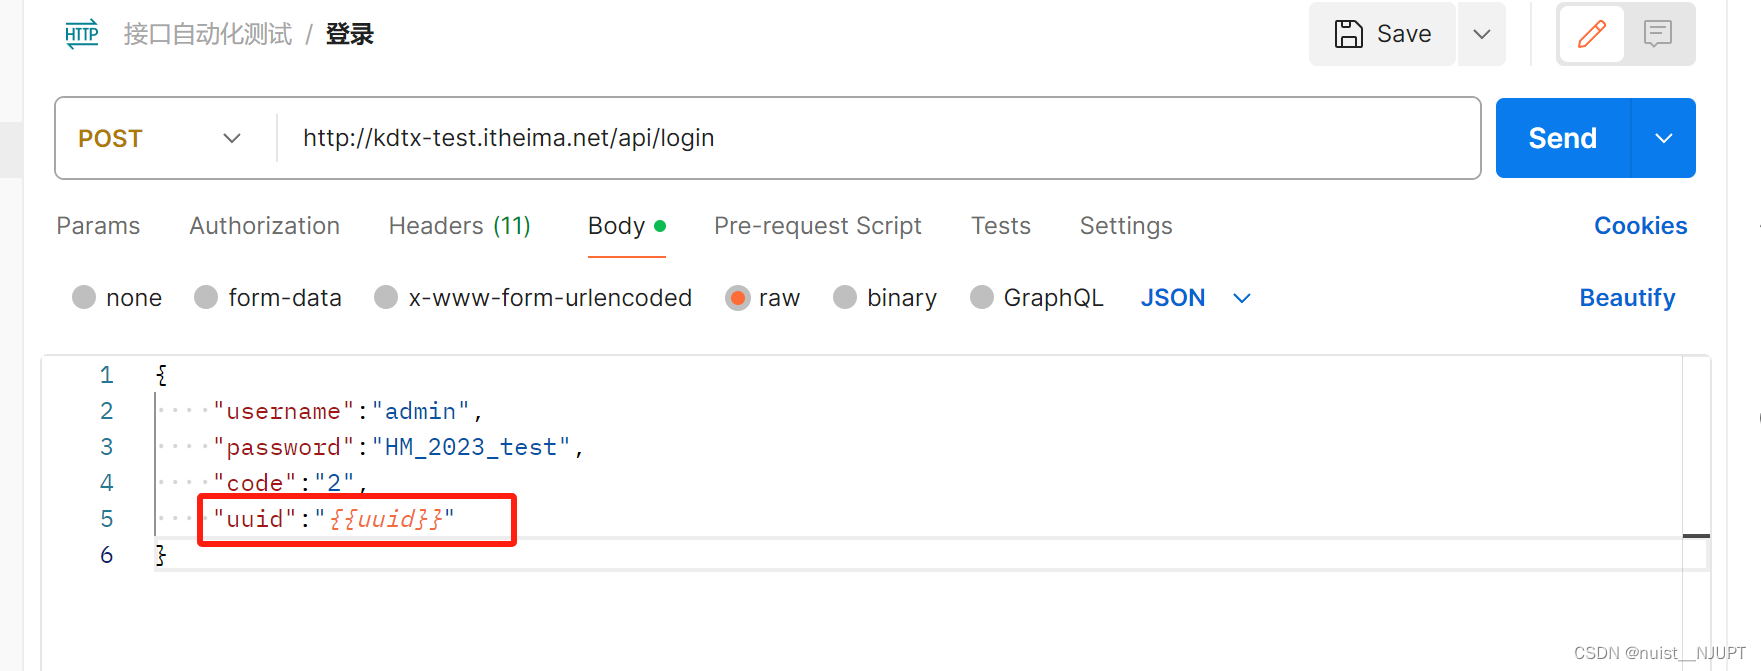The width and height of the screenshot is (1761, 671).
Task: Open the Cookies link
Action: [x=1640, y=226]
